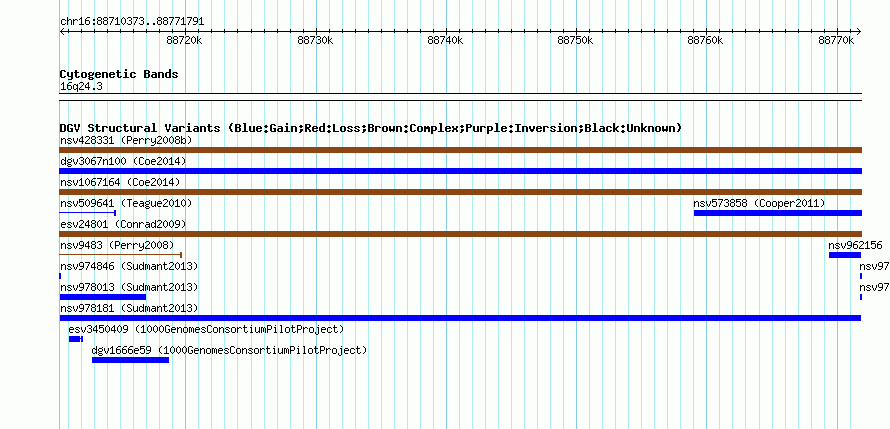Open the nsv962156 variant label

pyautogui.click(x=855, y=245)
